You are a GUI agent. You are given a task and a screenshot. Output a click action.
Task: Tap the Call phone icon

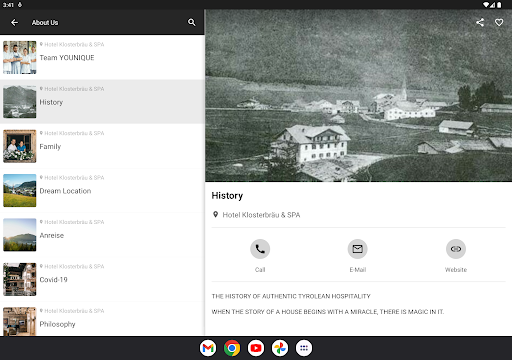pyautogui.click(x=260, y=249)
